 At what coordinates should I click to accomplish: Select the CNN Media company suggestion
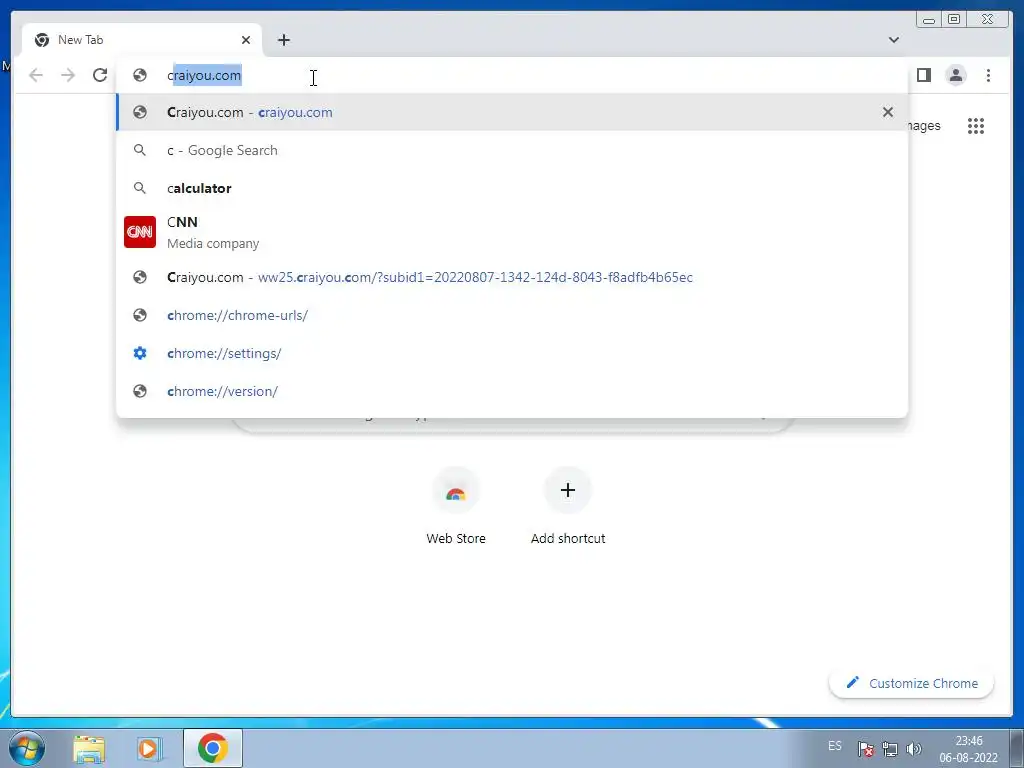click(x=512, y=232)
